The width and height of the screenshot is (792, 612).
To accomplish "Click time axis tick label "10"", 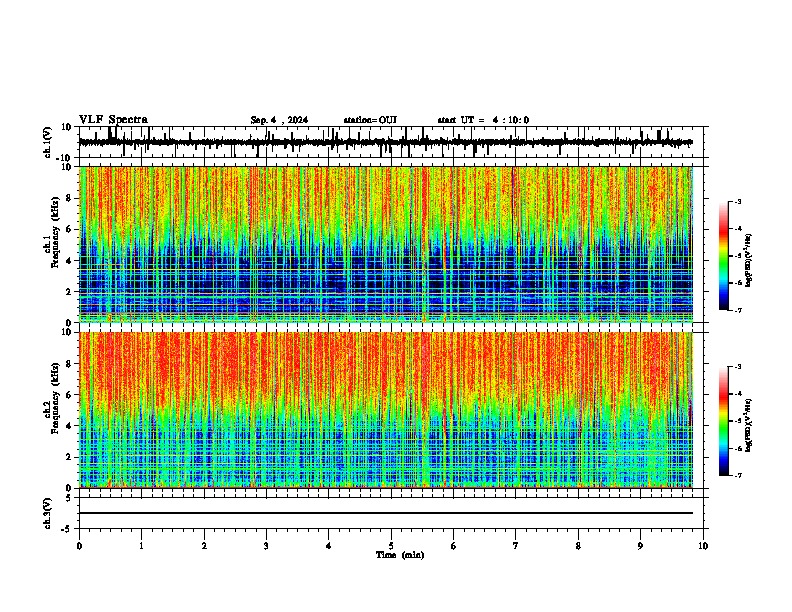I will tap(703, 546).
